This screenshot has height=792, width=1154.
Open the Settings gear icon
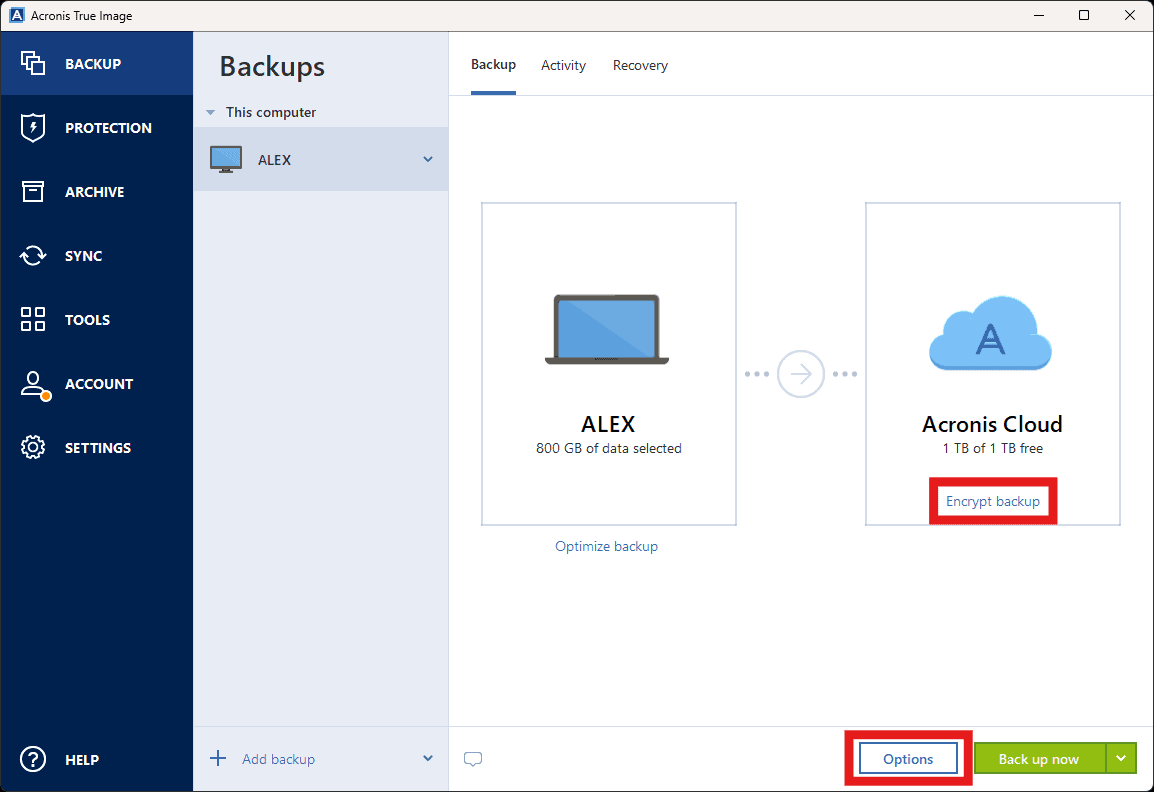click(33, 448)
